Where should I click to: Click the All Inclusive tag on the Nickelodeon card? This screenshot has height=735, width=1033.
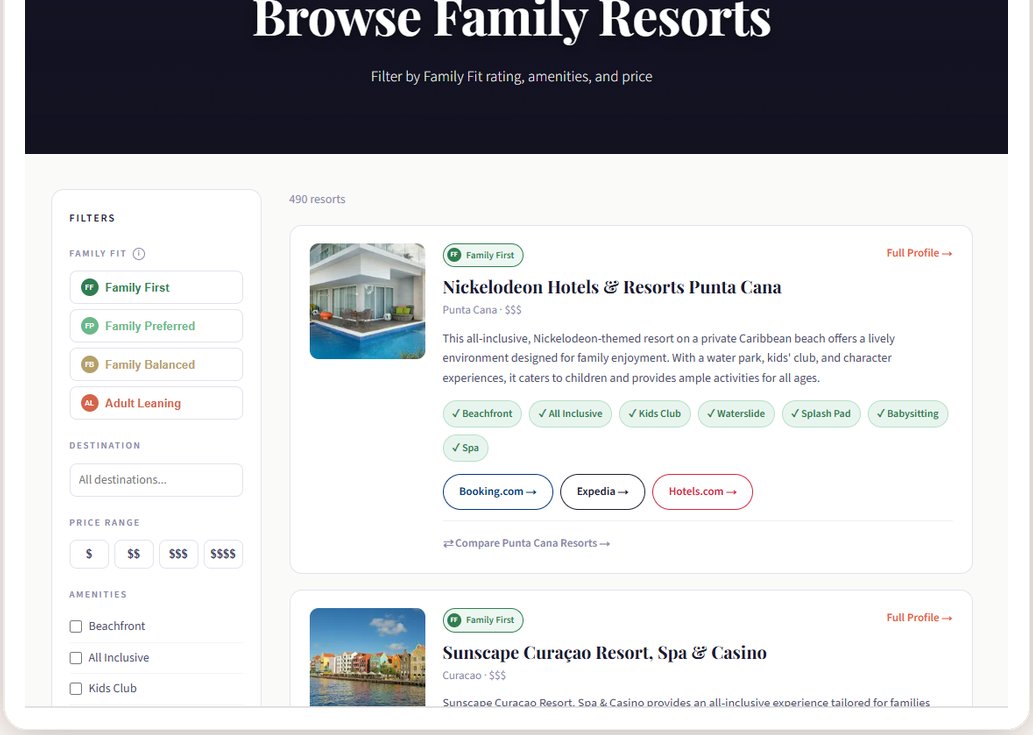click(571, 414)
